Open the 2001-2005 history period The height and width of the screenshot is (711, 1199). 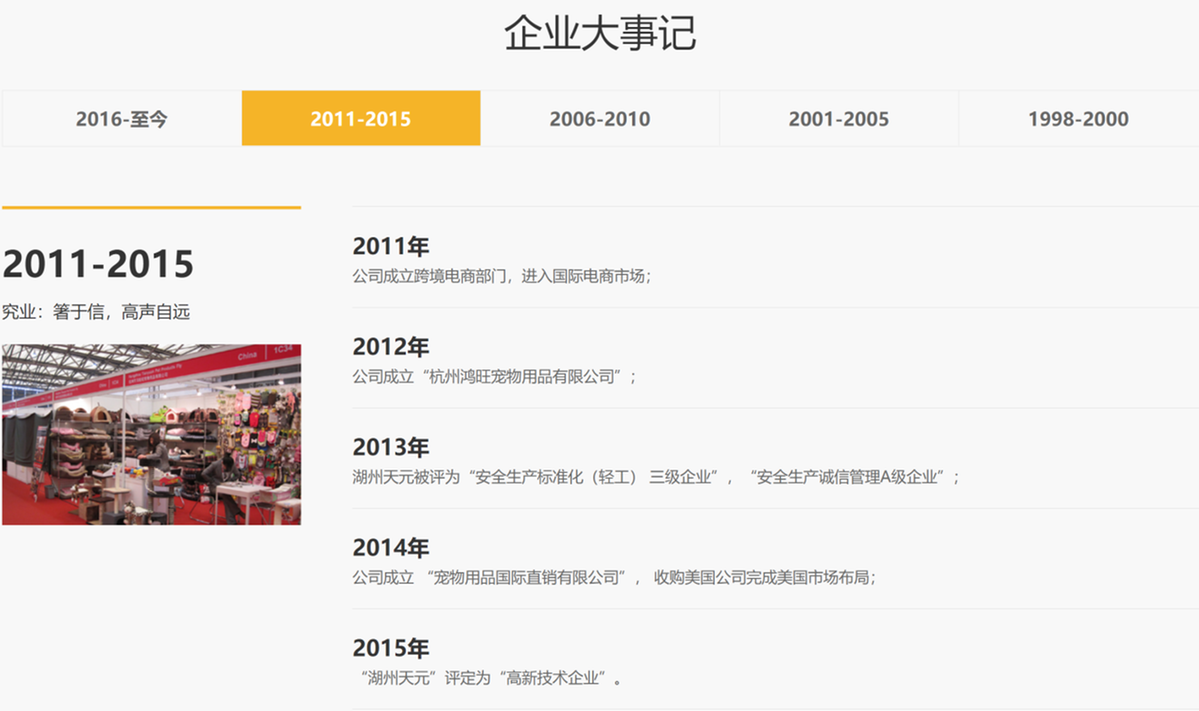coord(839,118)
